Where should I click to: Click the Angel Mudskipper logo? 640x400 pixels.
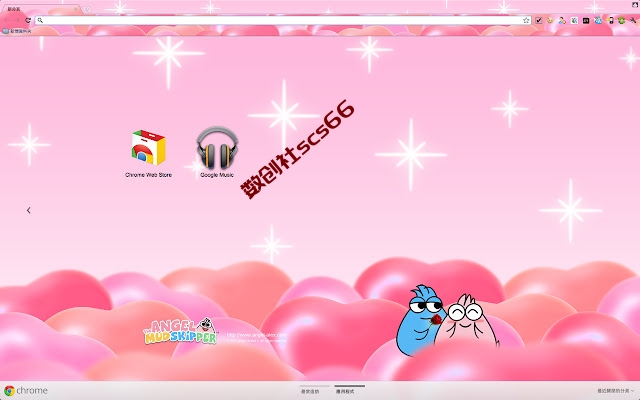[180, 331]
